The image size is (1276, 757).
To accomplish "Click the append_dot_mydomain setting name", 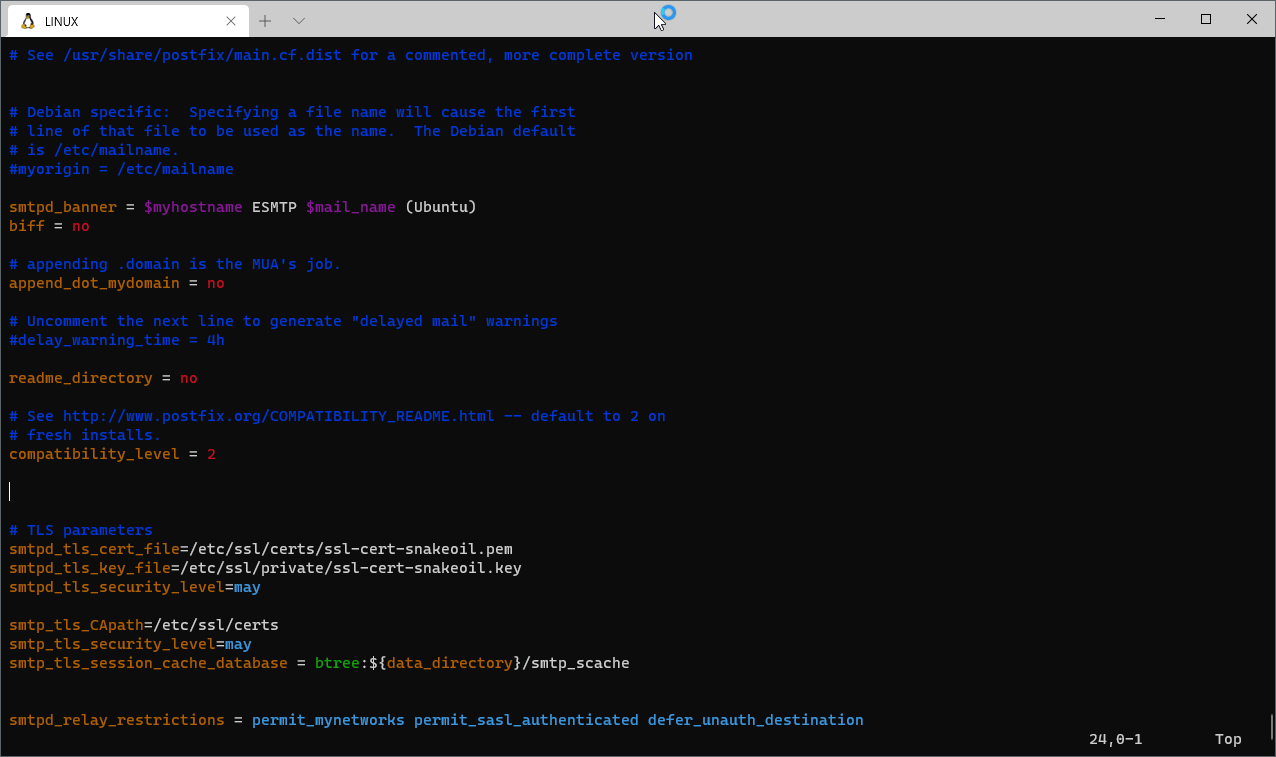I will (x=94, y=283).
